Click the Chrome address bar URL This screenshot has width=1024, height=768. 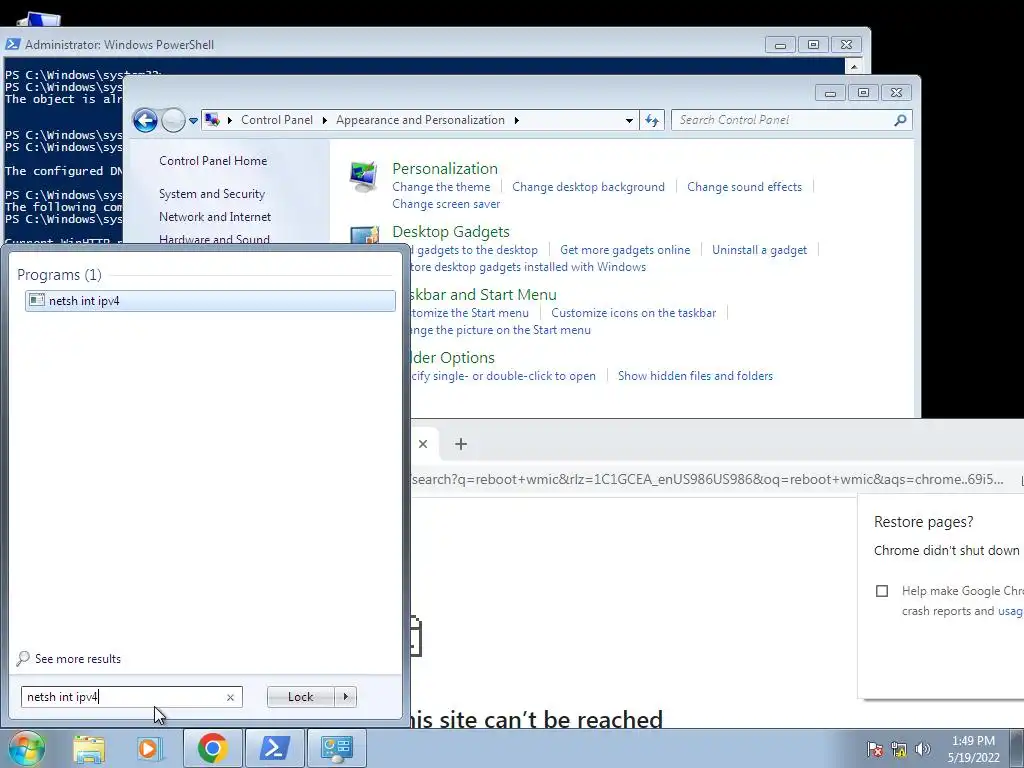pyautogui.click(x=707, y=479)
